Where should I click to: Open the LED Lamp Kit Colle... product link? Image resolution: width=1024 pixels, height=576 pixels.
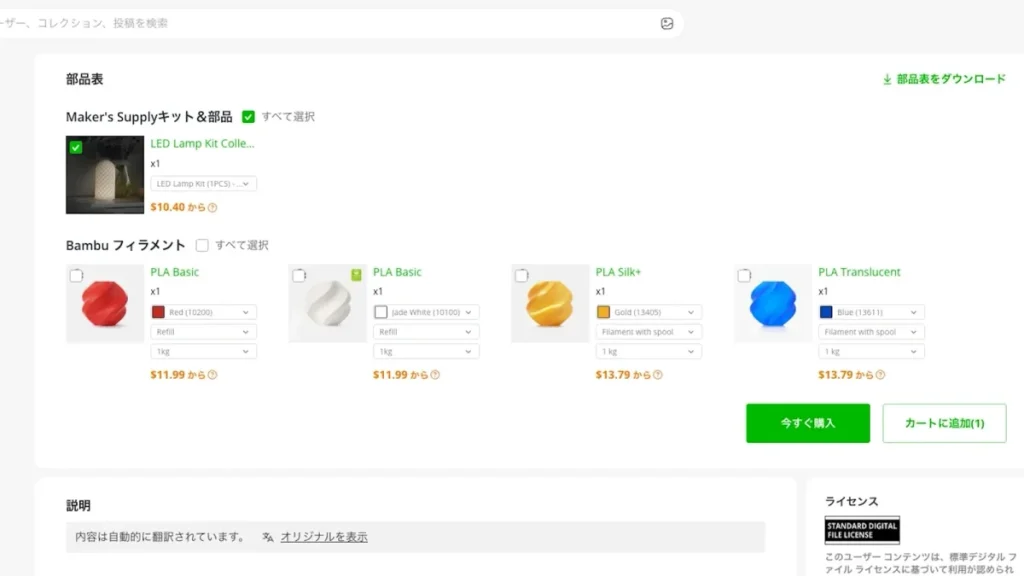pyautogui.click(x=202, y=144)
